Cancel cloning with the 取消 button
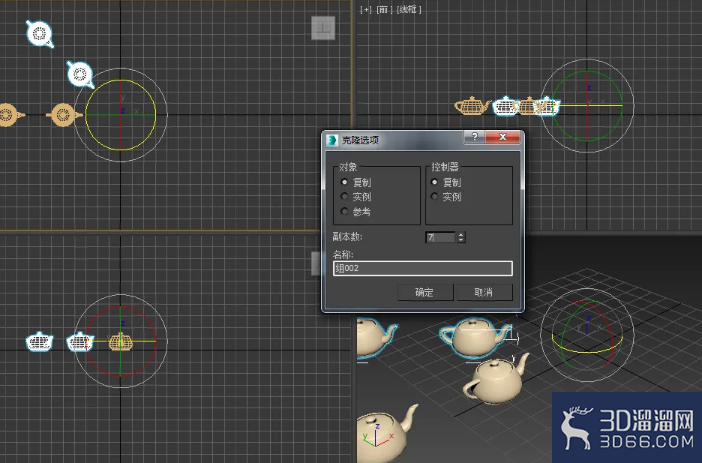Image resolution: width=702 pixels, height=463 pixels. [484, 292]
